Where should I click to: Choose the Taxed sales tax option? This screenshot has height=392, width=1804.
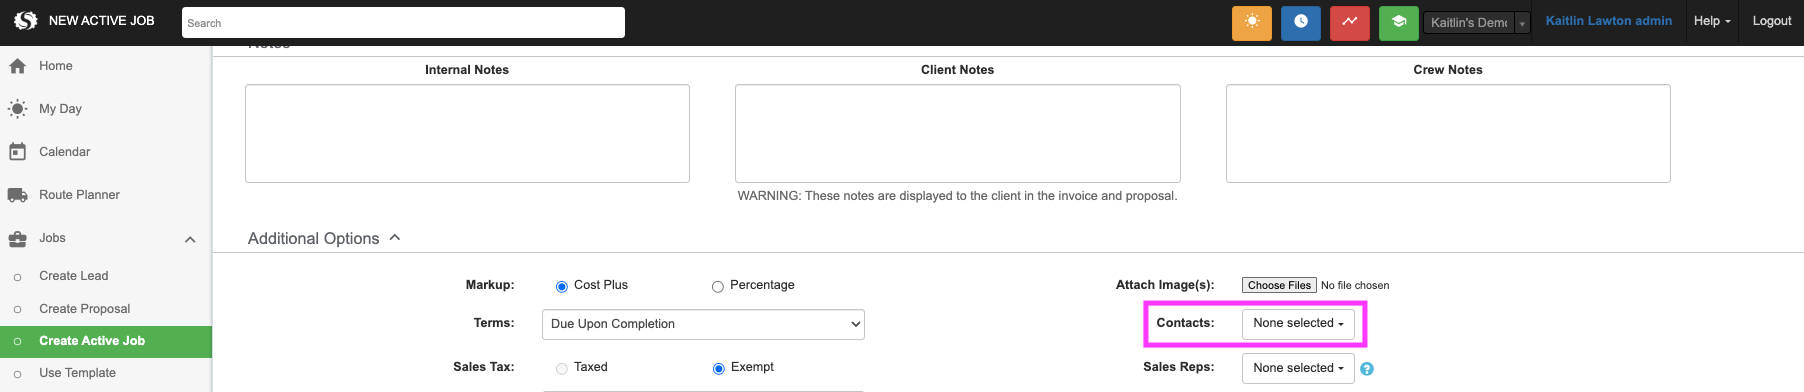click(x=562, y=369)
